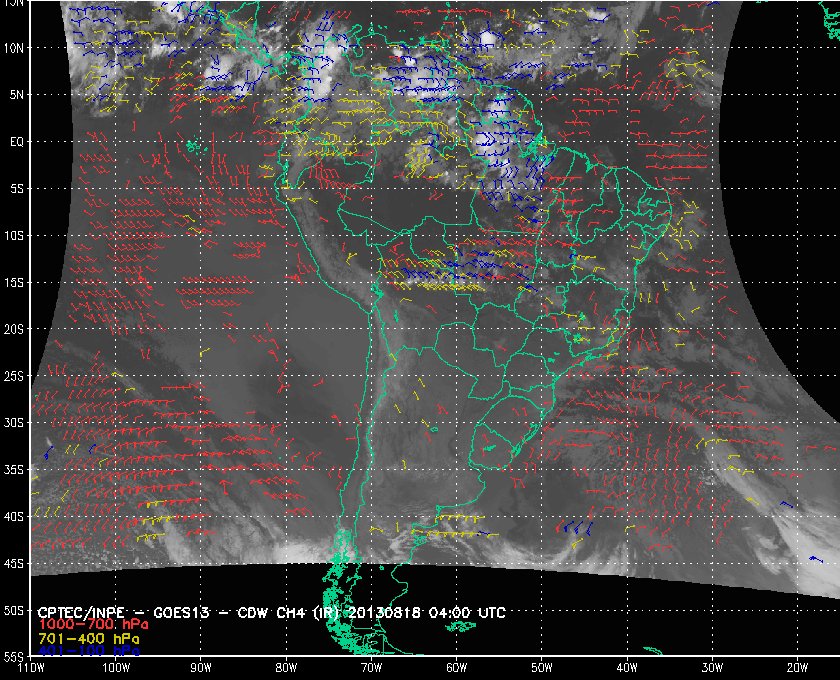Click the 110W longitude axis label
Viewport: 840px width, 680px height.
pos(31,668)
